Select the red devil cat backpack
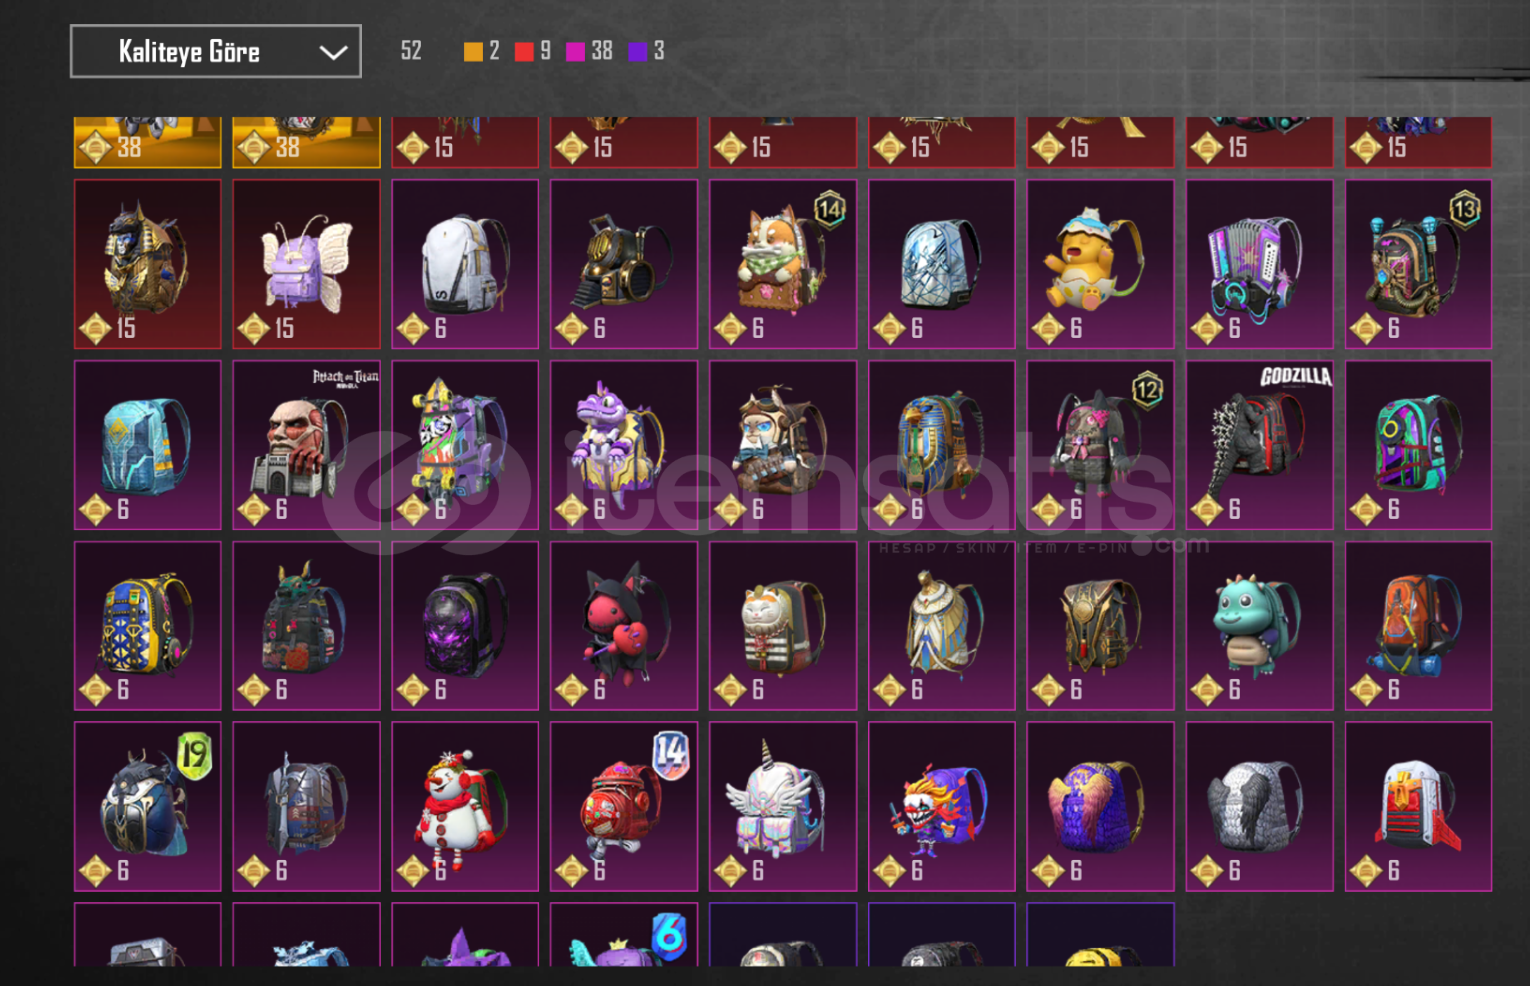This screenshot has width=1530, height=986. pos(623,626)
